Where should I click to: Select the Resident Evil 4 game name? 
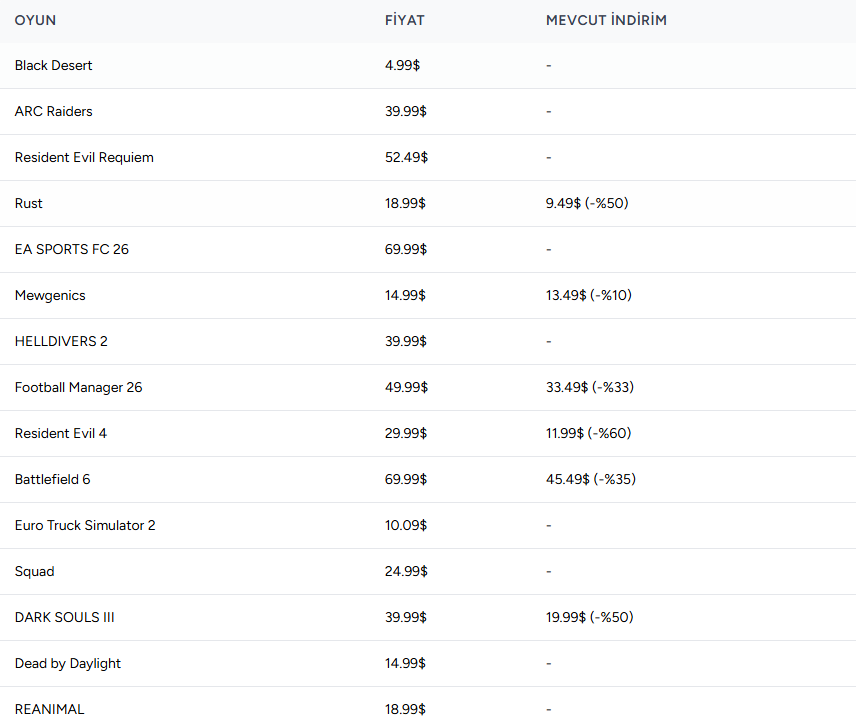pos(61,433)
